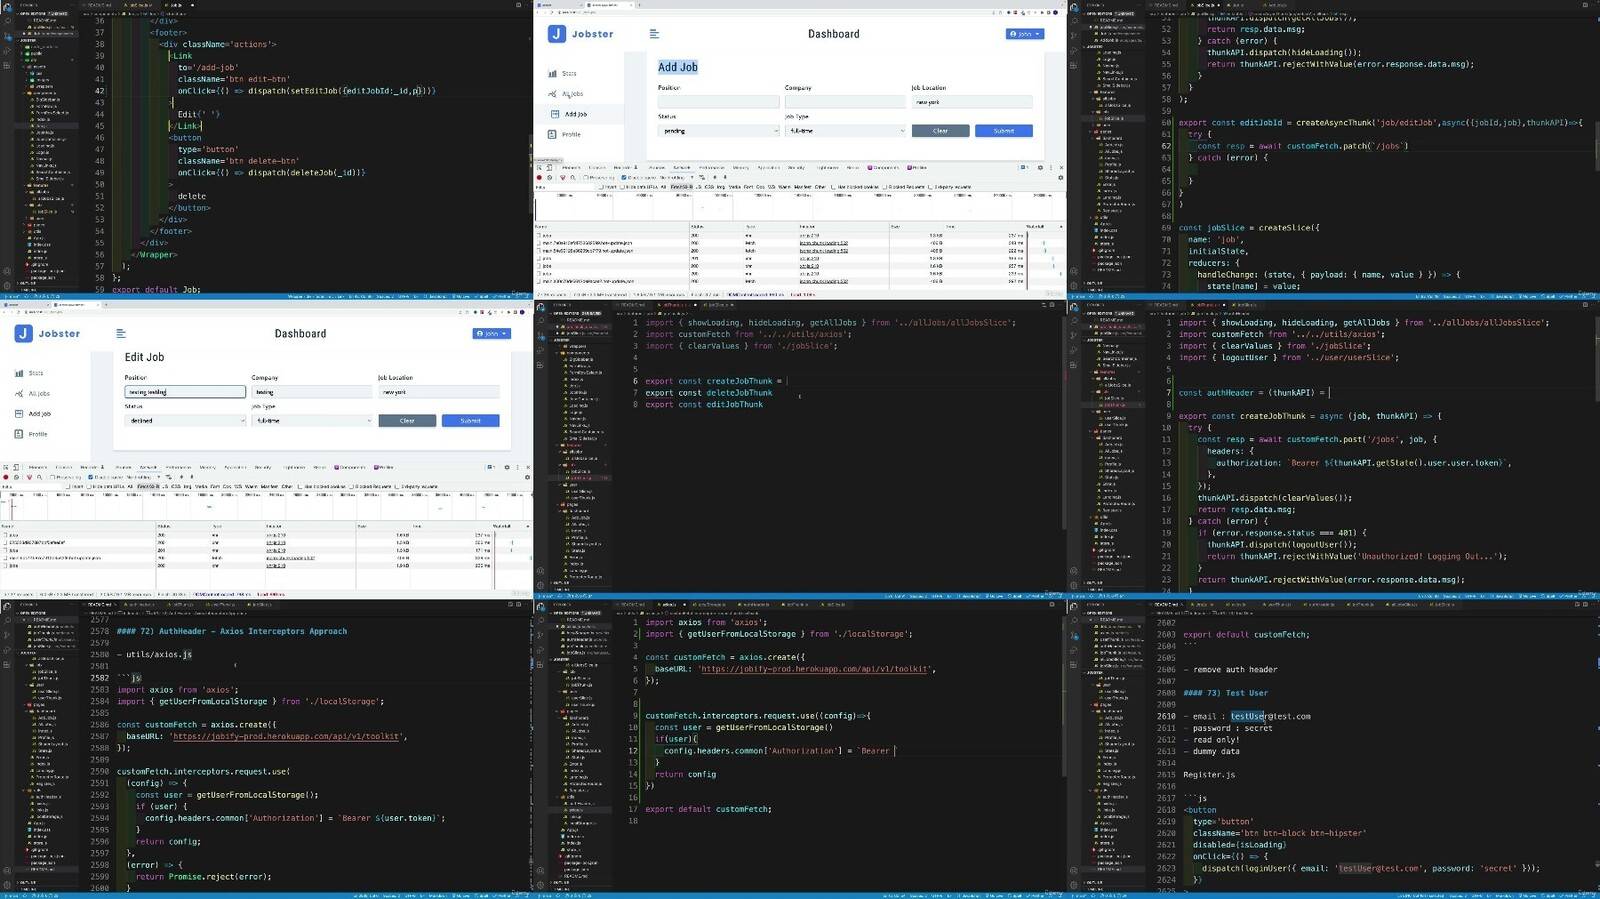The height and width of the screenshot is (899, 1600).
Task: Toggle sidebar hamburger icon in Edit Job frame
Action: (x=121, y=334)
